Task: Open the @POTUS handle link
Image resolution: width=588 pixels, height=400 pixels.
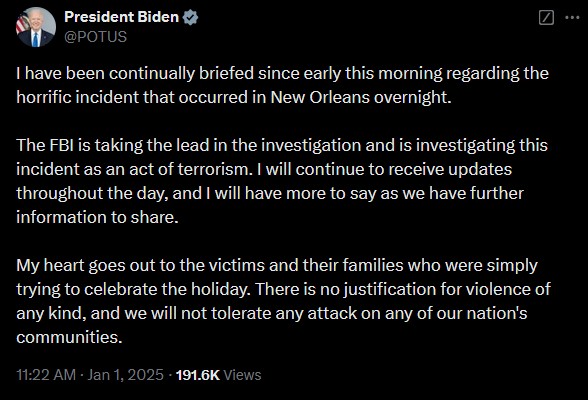Action: click(x=96, y=37)
